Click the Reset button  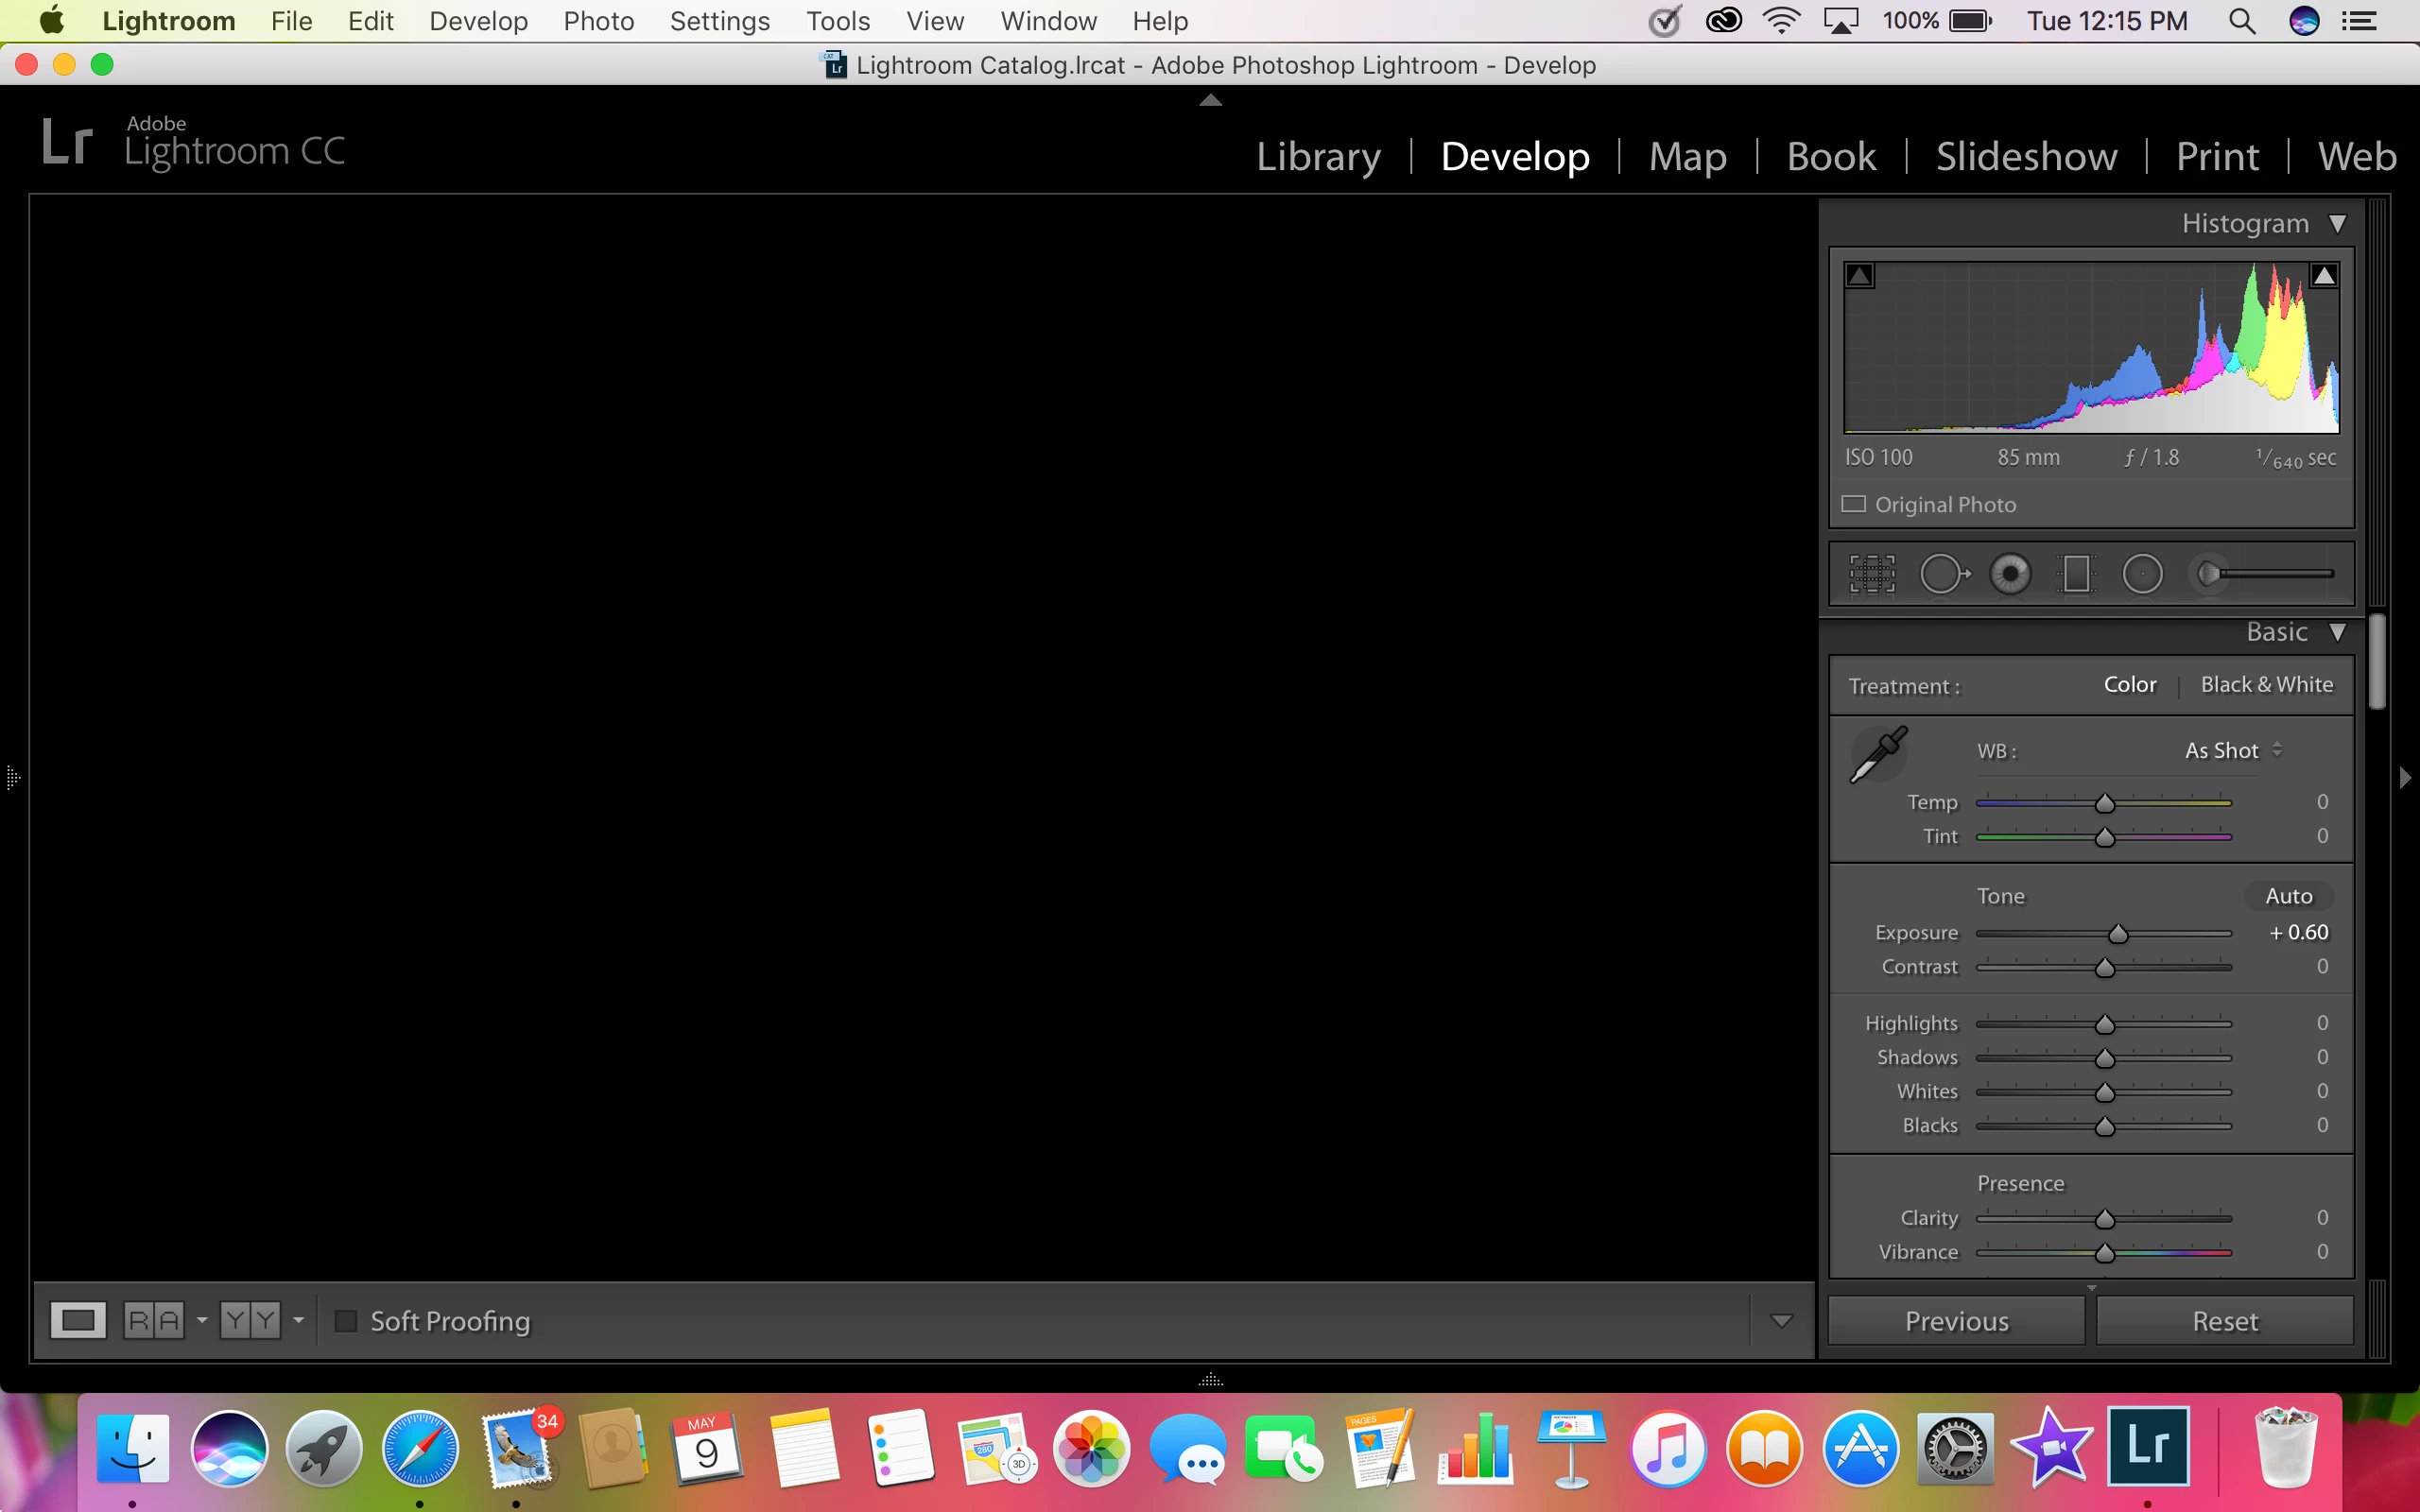2225,1321
